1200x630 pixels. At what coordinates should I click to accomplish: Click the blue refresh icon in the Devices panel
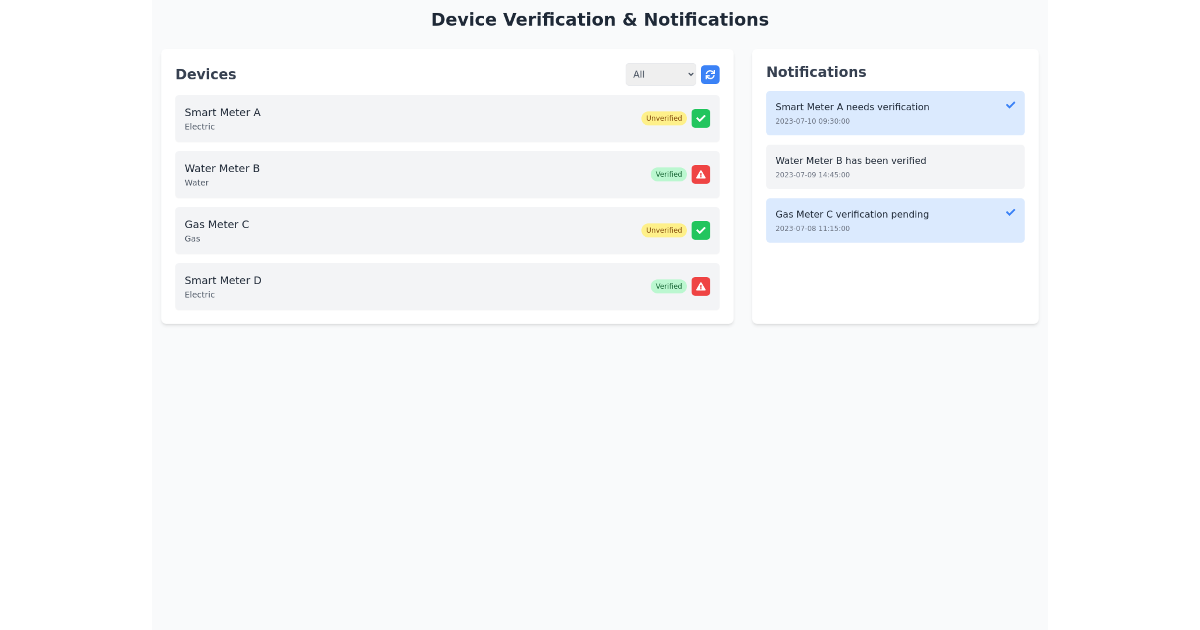click(710, 74)
